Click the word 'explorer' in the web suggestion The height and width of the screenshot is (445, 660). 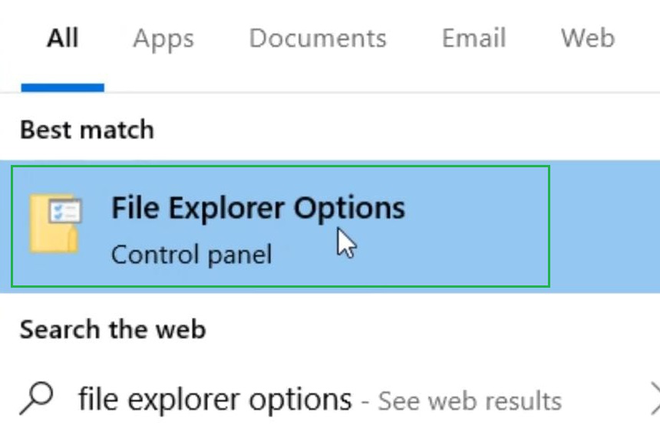click(x=202, y=400)
